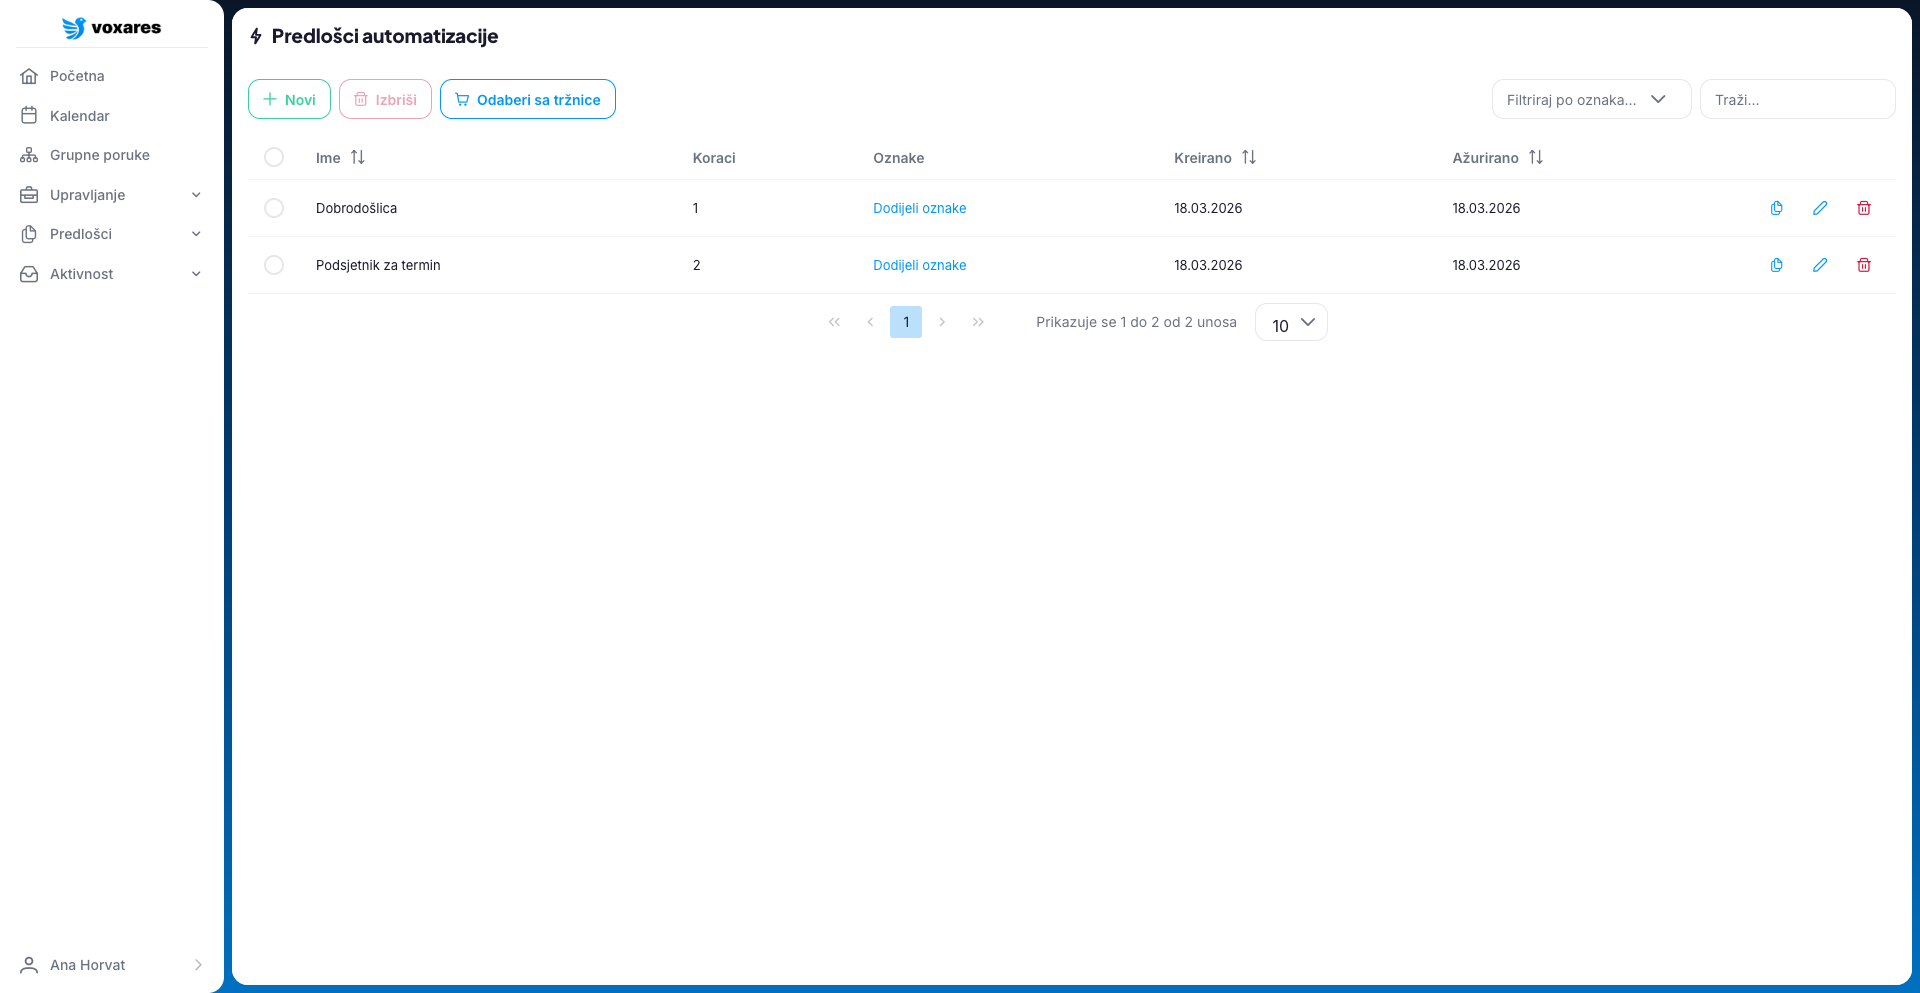Select the Dobrodošlica row checkbox

point(274,208)
